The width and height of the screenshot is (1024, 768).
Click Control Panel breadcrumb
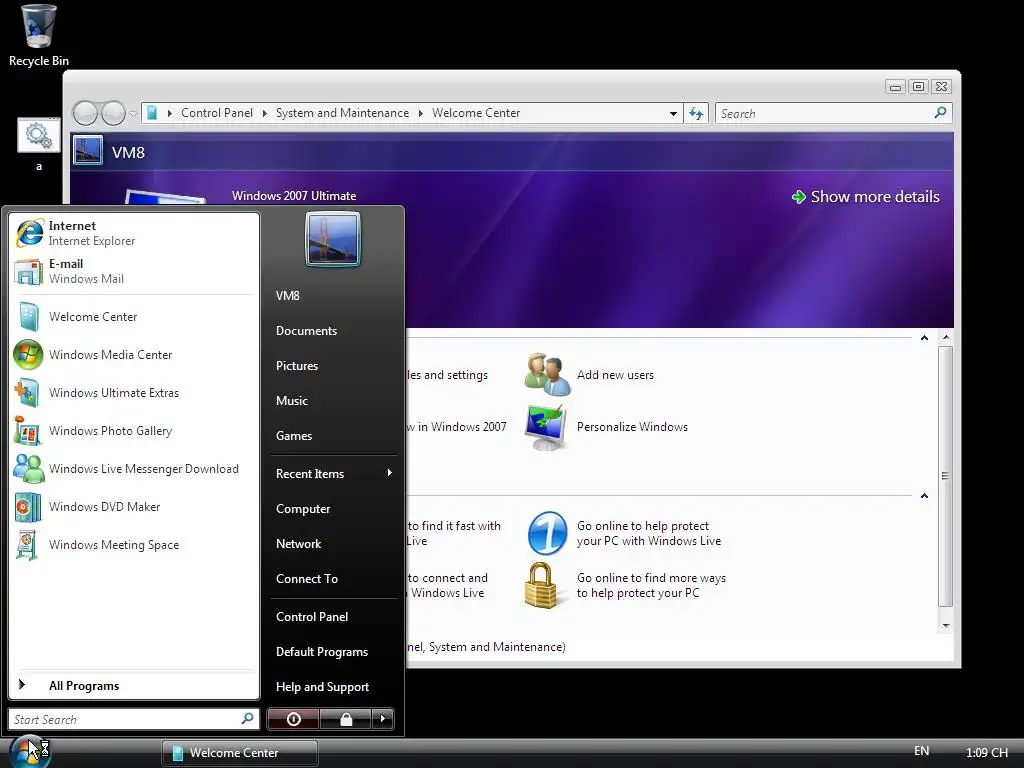click(x=217, y=113)
